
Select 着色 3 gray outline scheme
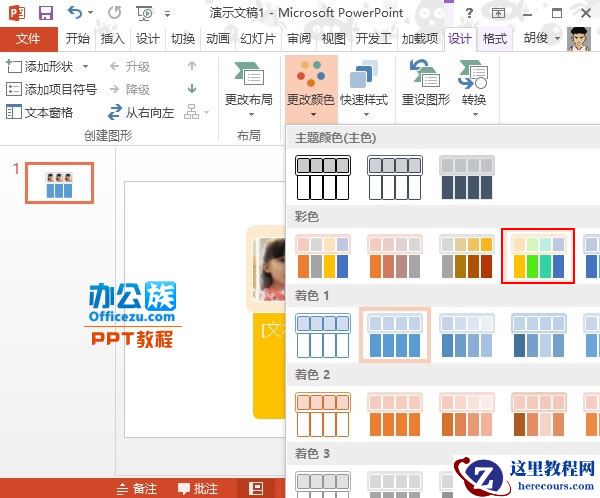click(x=323, y=484)
